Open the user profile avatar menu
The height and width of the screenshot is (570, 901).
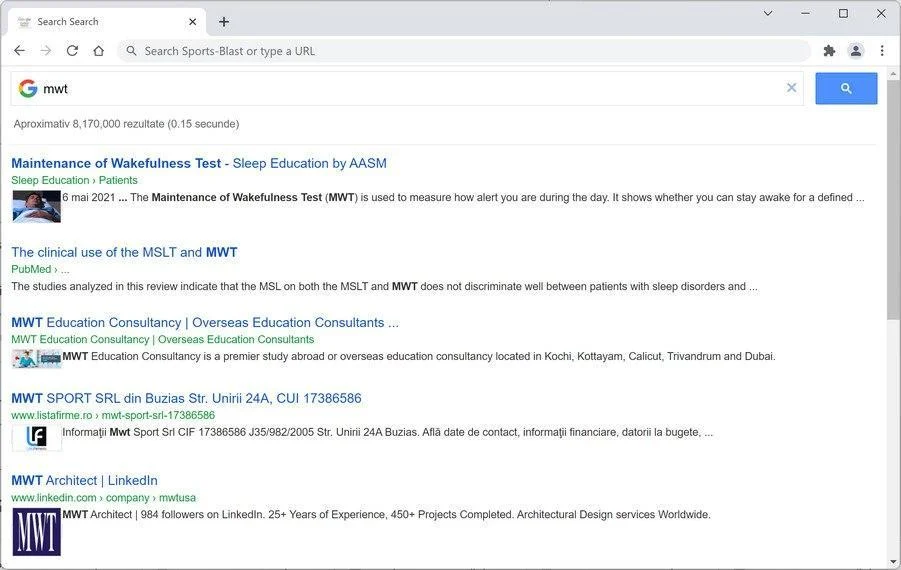(x=856, y=51)
